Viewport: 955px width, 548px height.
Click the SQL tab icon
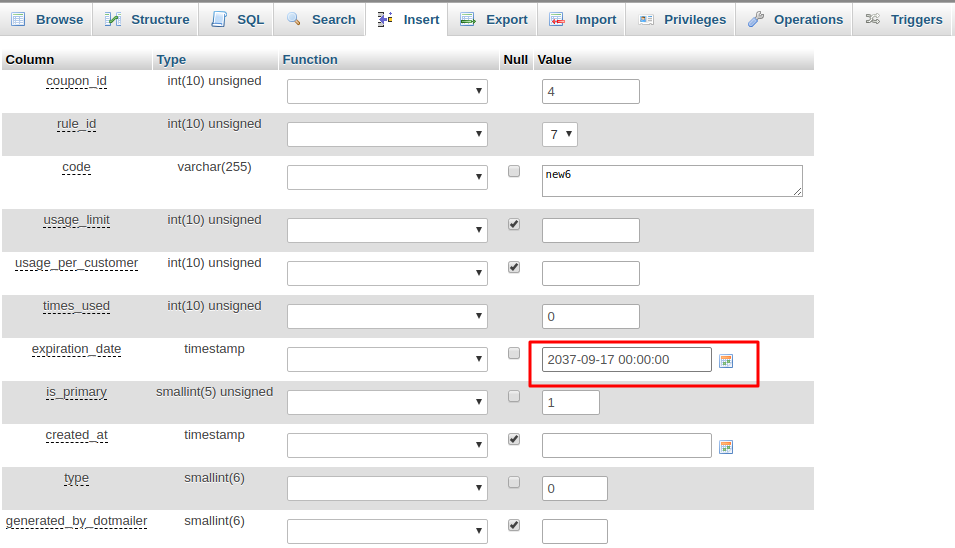[219, 19]
